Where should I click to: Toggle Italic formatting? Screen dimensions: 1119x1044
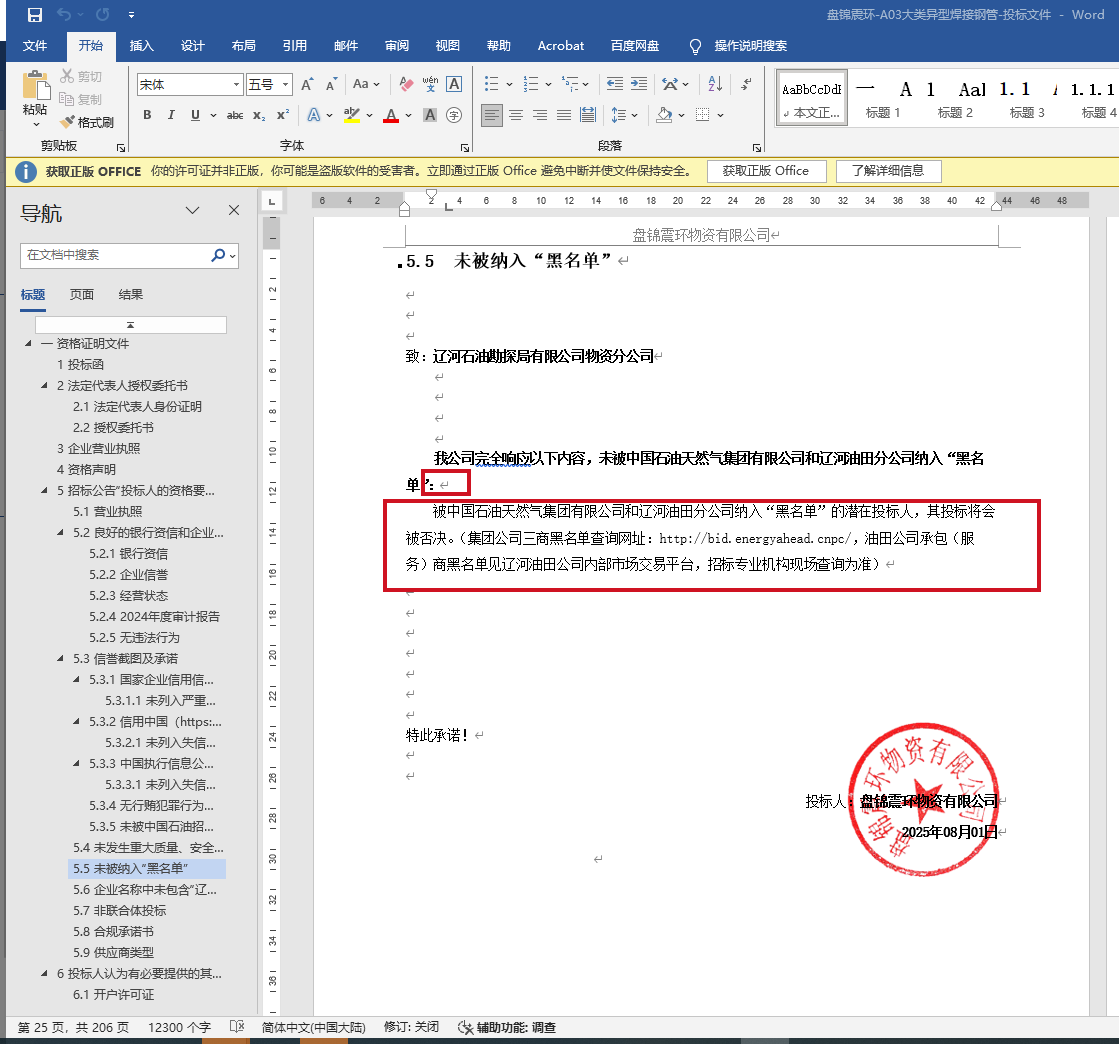(x=171, y=115)
